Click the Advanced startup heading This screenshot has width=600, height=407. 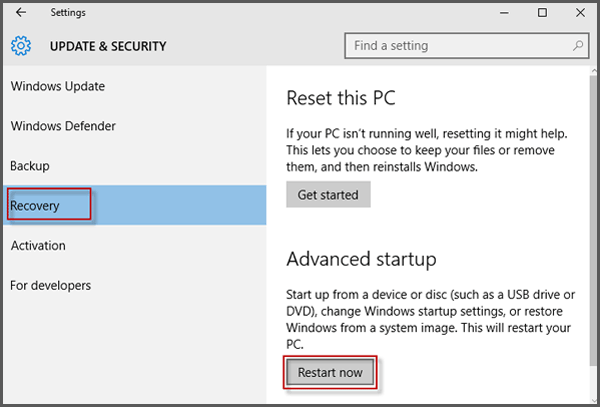coord(361,259)
